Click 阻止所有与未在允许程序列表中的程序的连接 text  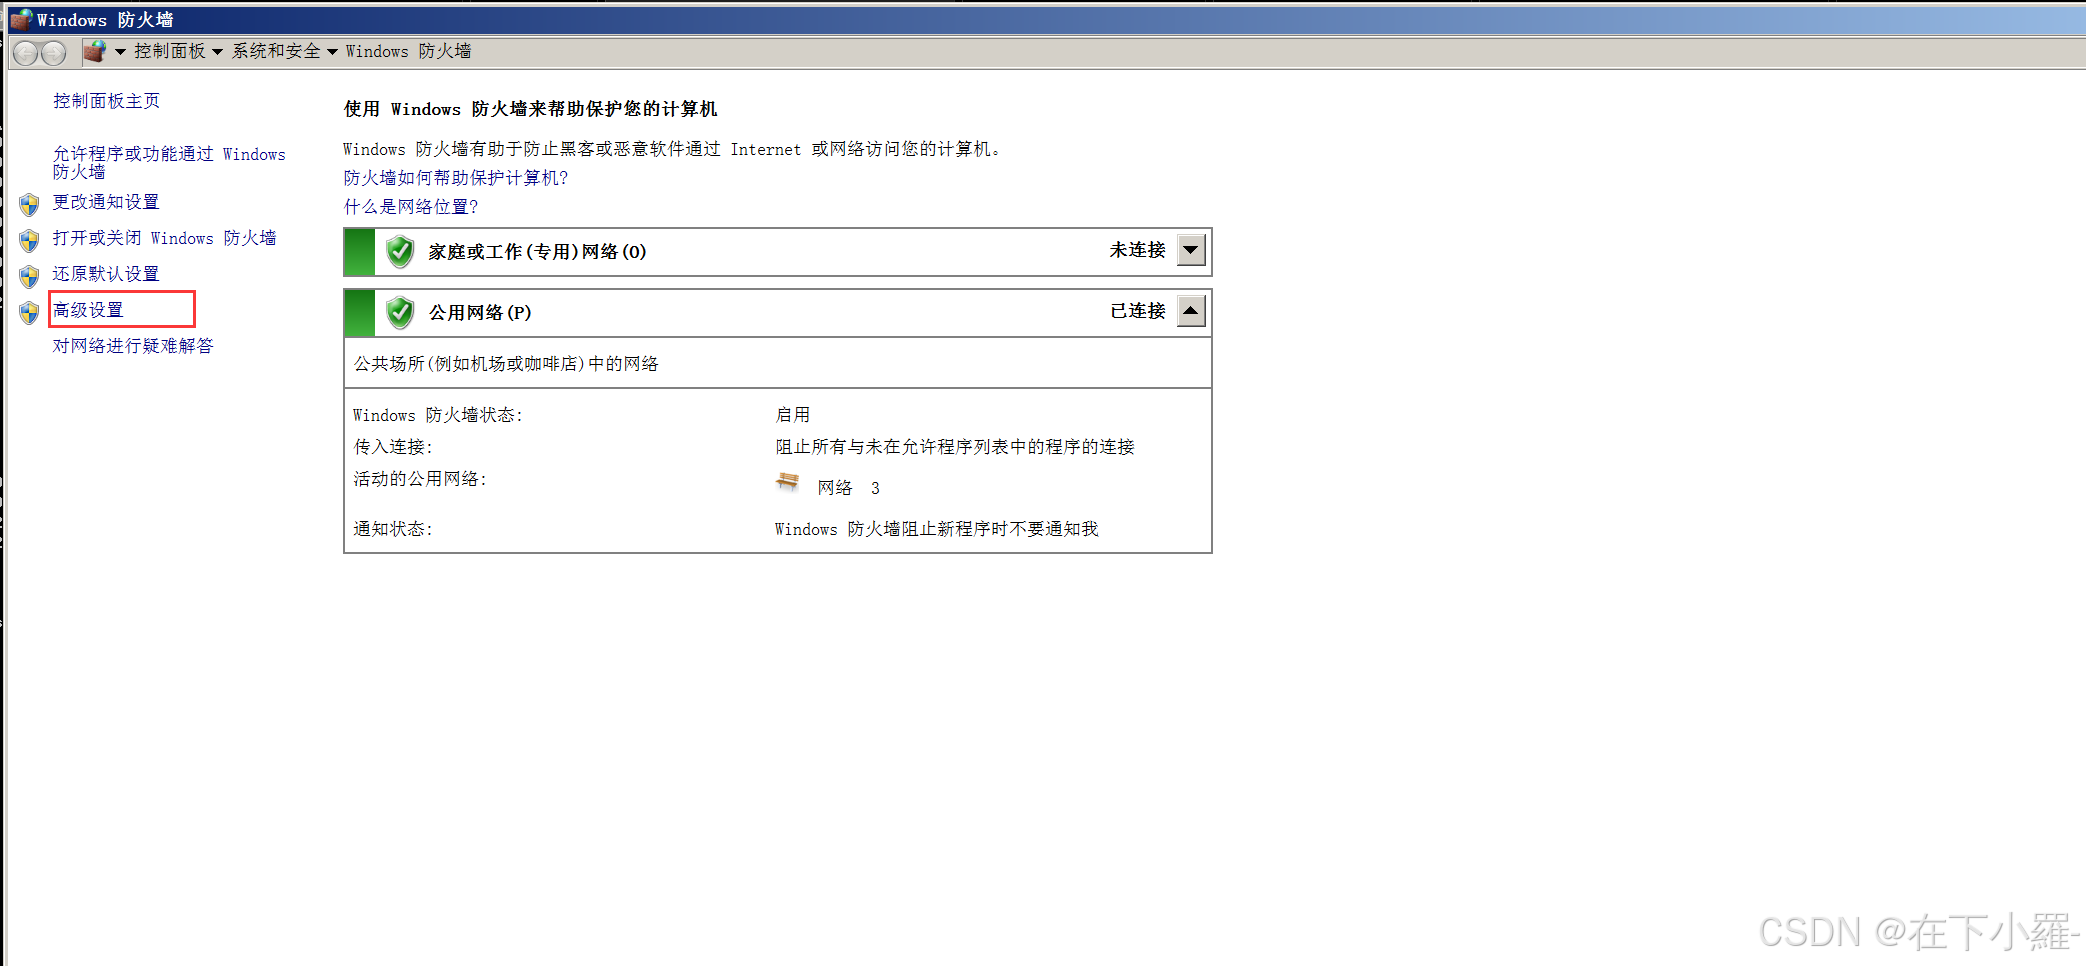955,447
